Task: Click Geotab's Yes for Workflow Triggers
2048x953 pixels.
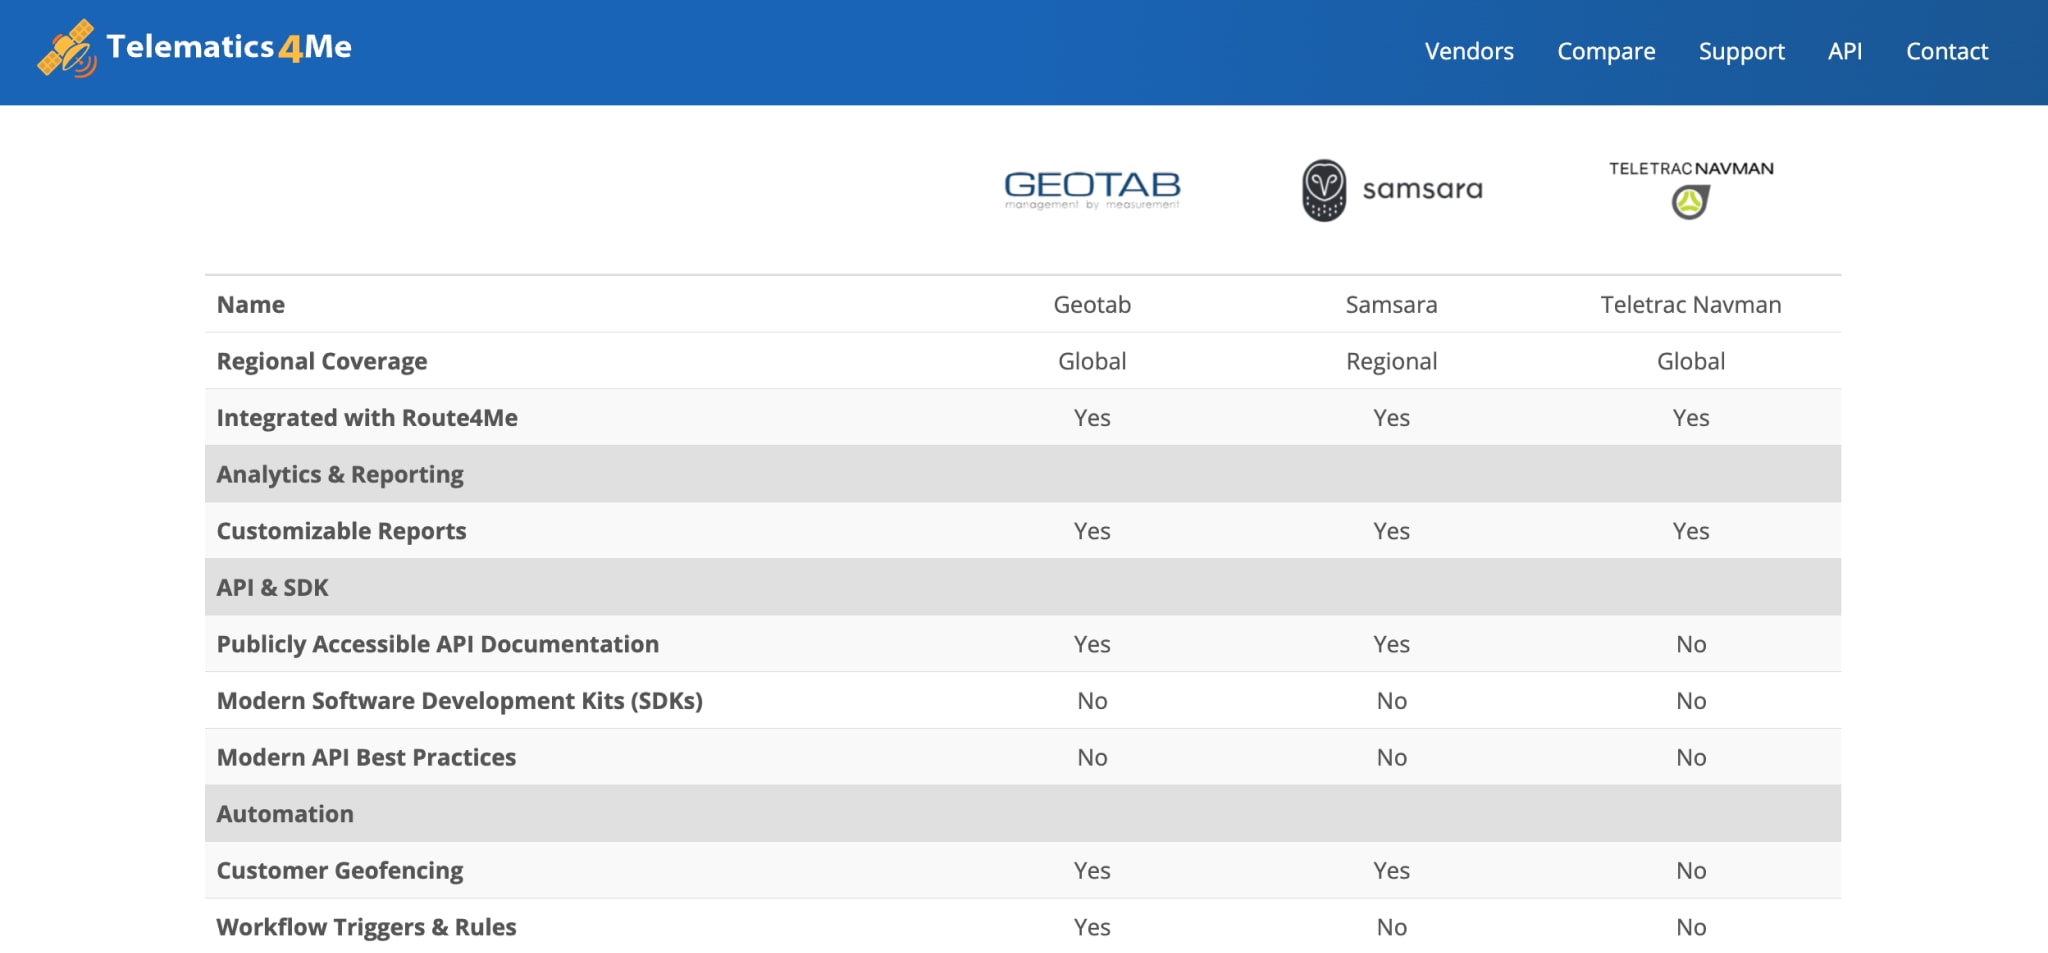Action: coord(1092,927)
